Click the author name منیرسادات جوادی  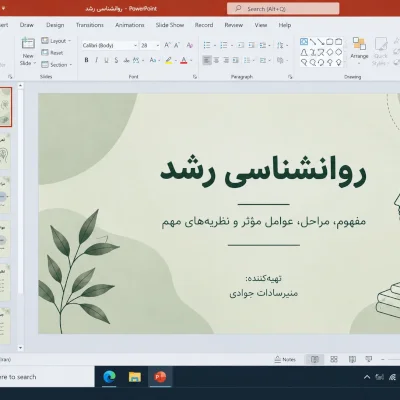tap(263, 293)
